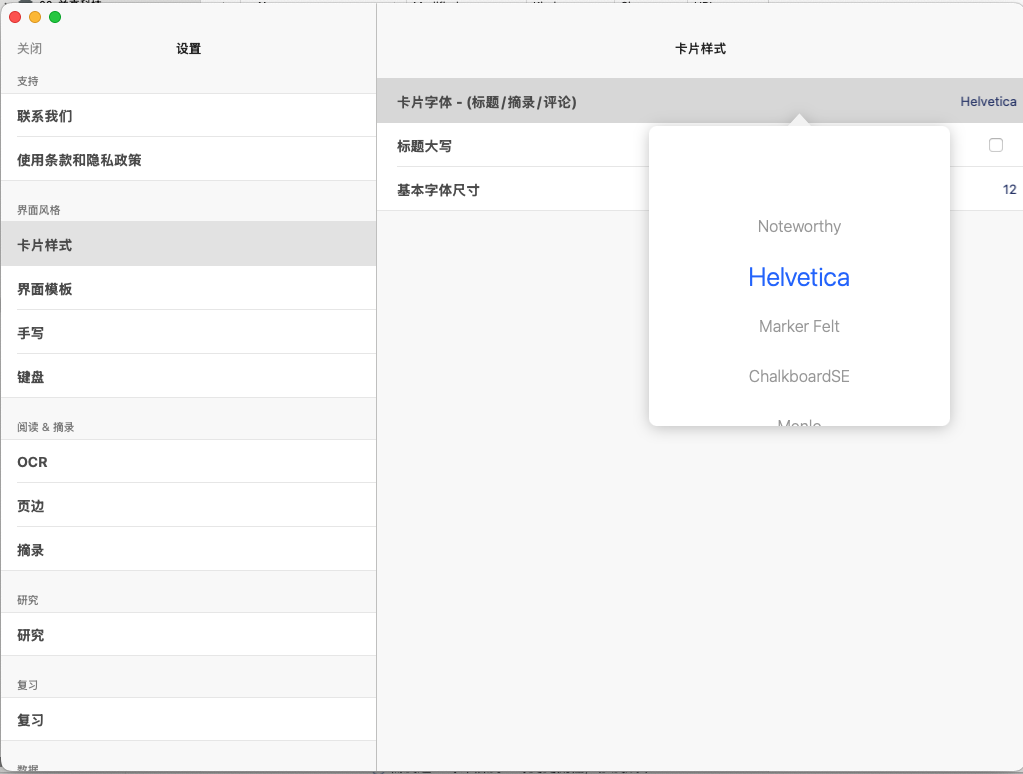Select 研究 in the settings list
Screen dimensions: 1023x774
[31, 635]
